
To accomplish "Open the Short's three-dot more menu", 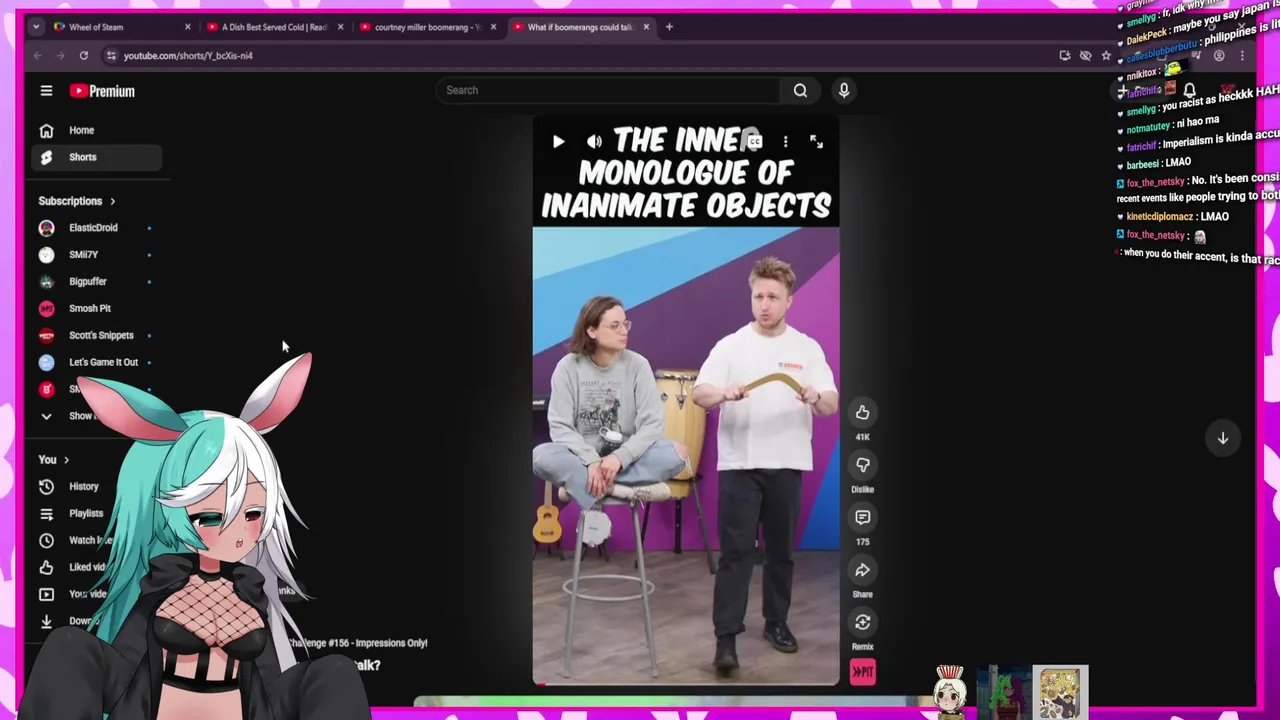I will coord(786,142).
